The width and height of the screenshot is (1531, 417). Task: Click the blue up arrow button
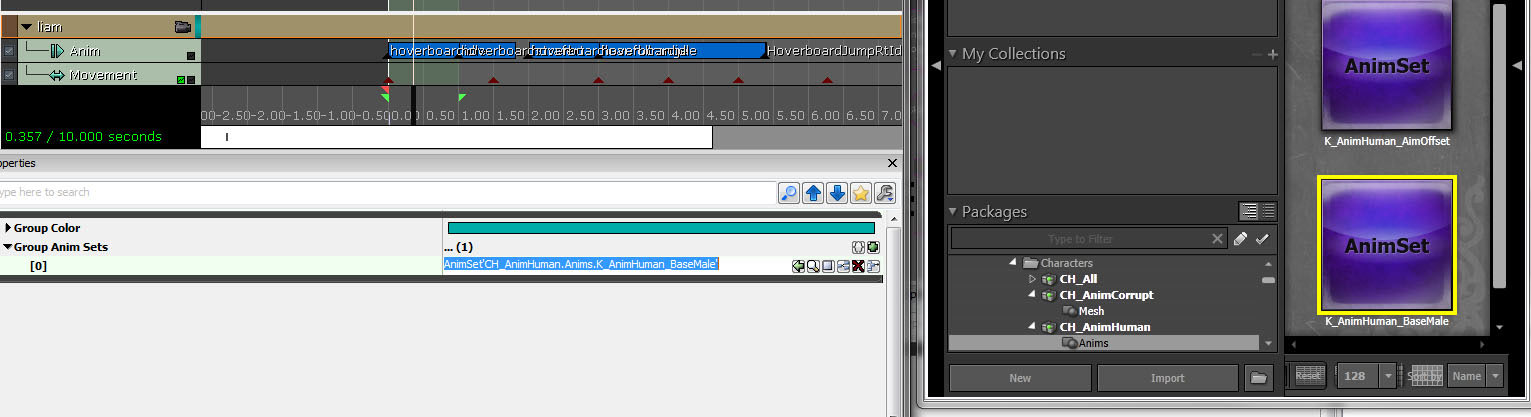[x=813, y=193]
